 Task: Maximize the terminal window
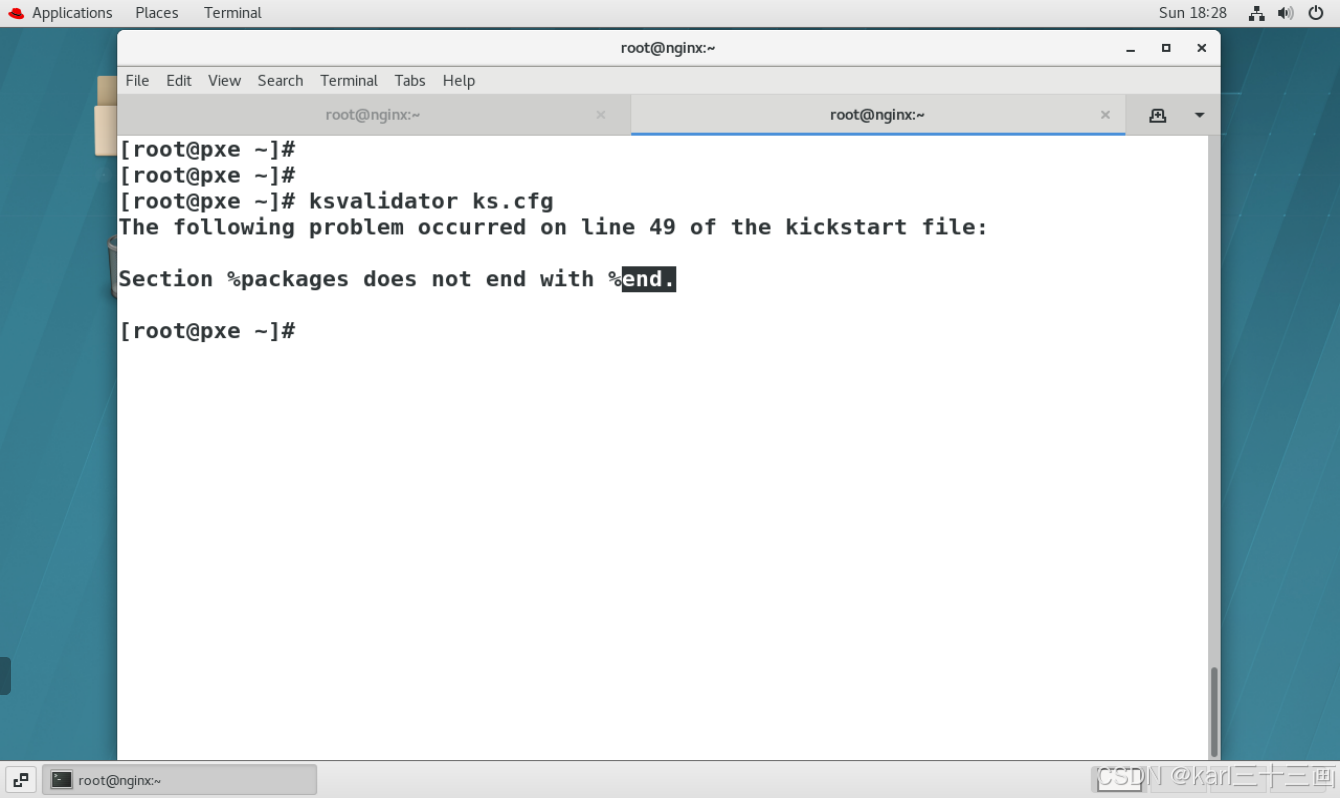1166,48
